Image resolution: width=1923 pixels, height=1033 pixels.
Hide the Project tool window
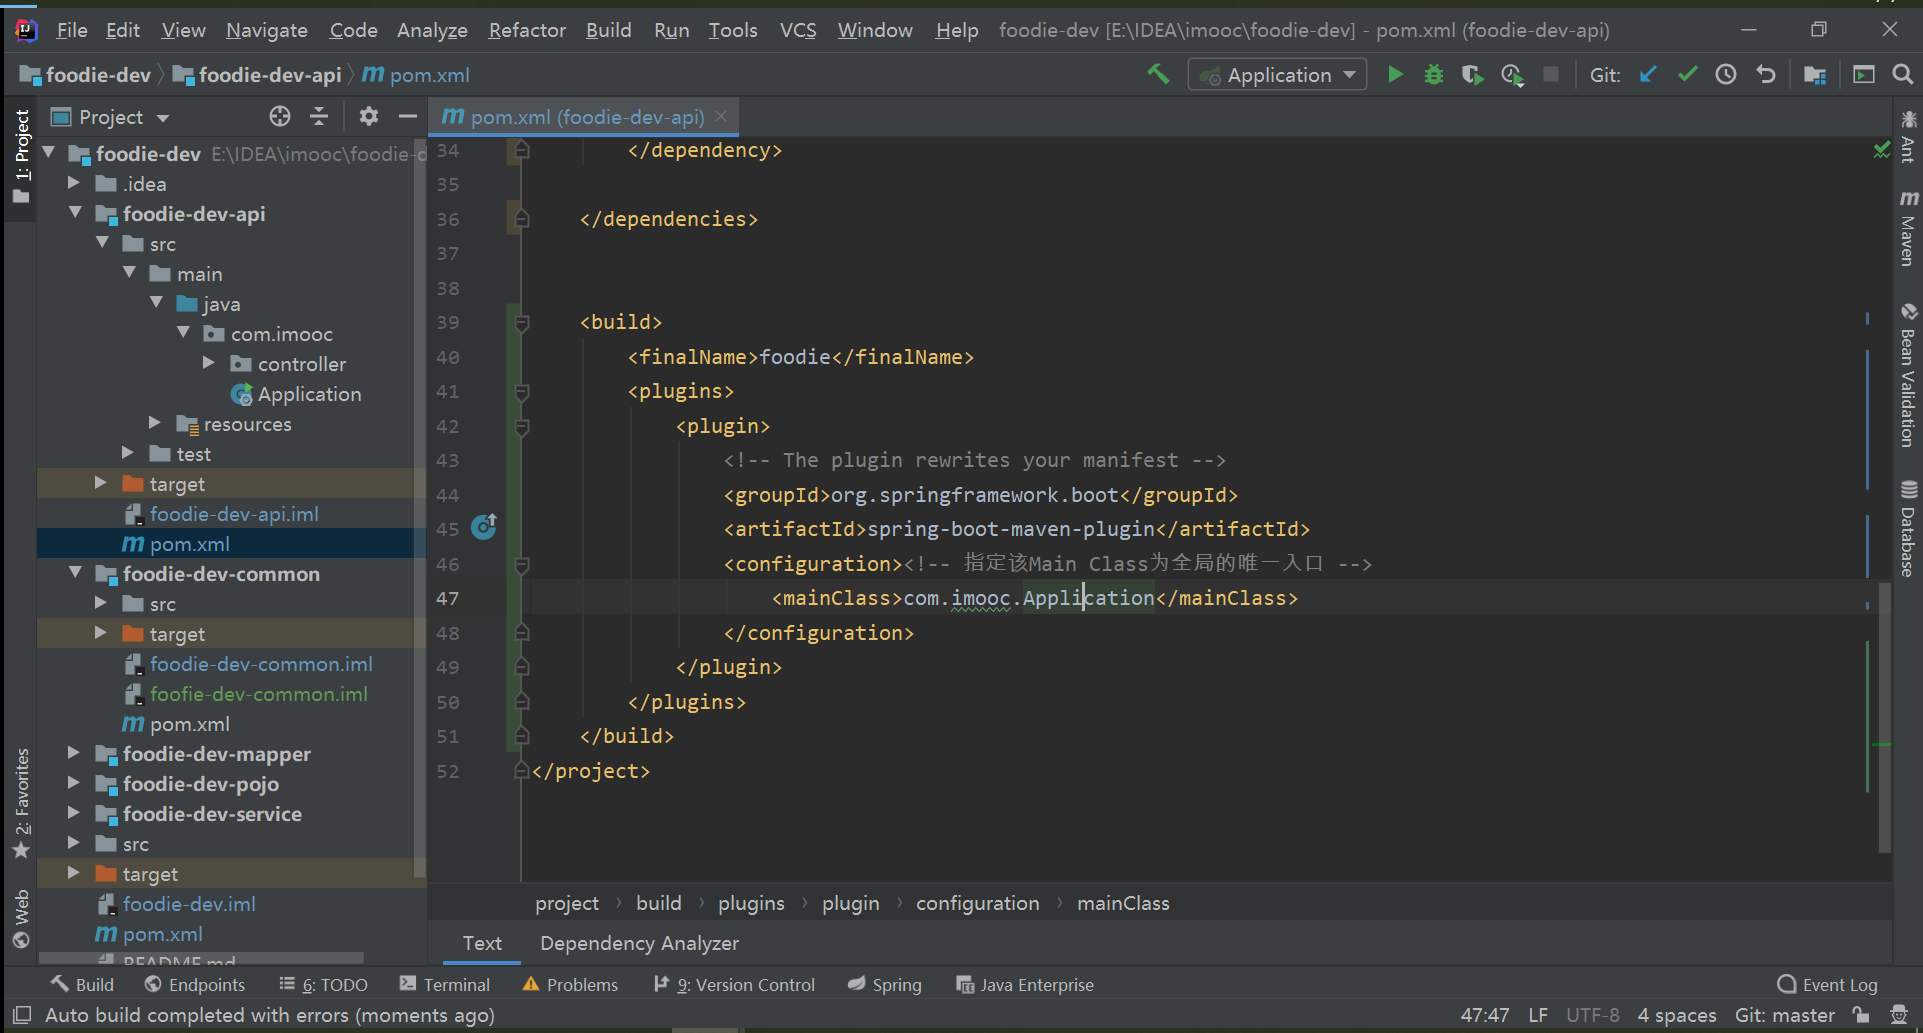click(x=407, y=117)
